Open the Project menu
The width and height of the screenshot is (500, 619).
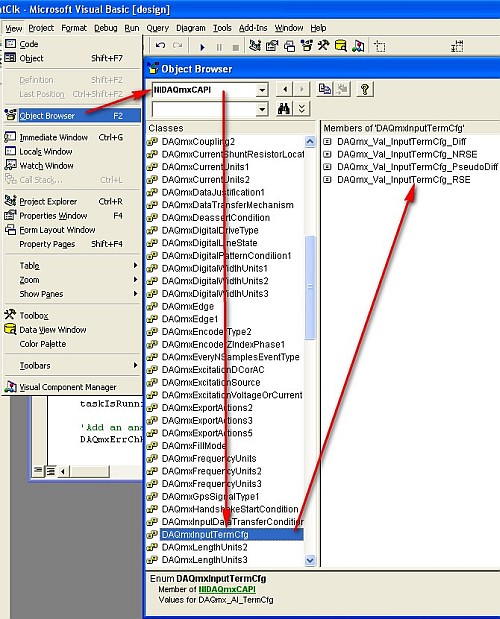(41, 28)
